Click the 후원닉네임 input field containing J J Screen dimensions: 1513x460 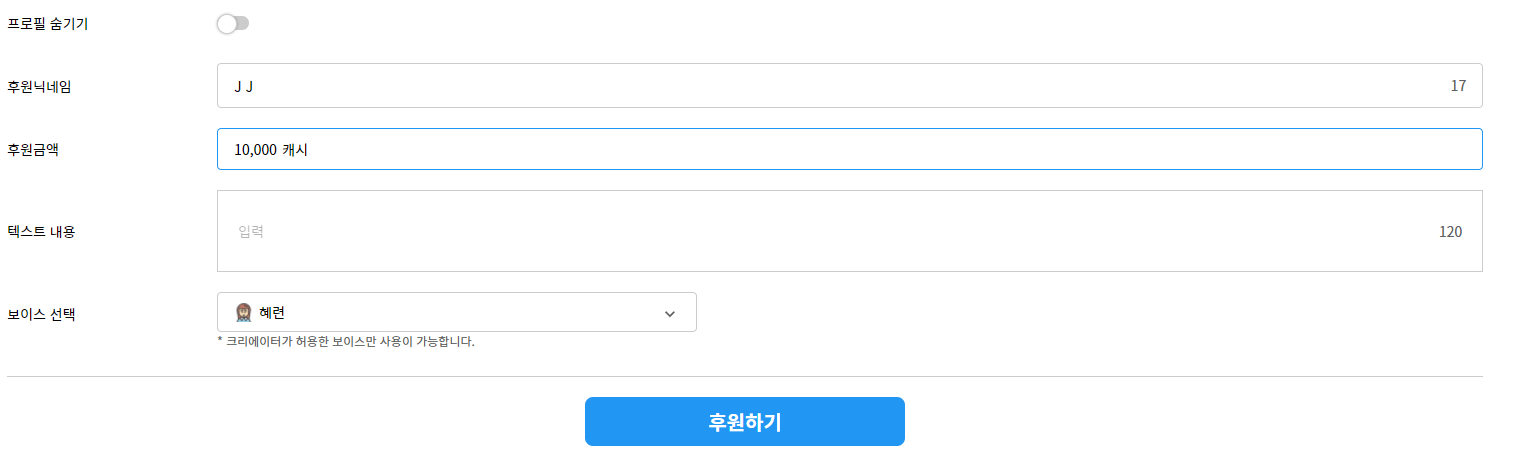[x=849, y=86]
